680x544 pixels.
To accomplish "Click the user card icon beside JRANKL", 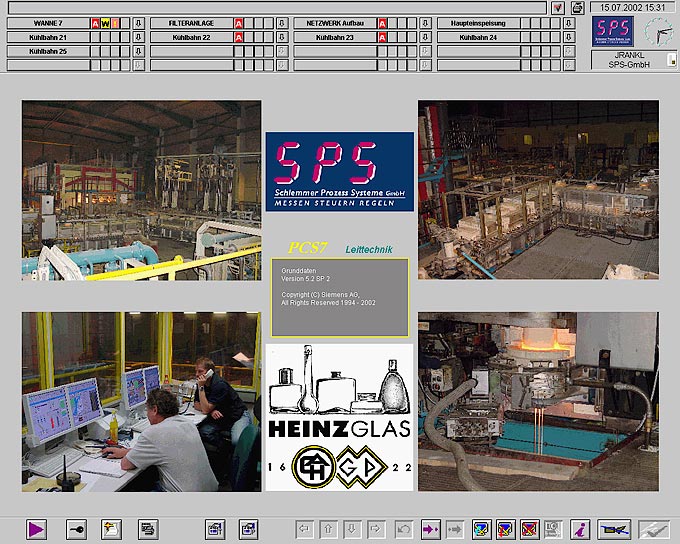I will pyautogui.click(x=671, y=60).
